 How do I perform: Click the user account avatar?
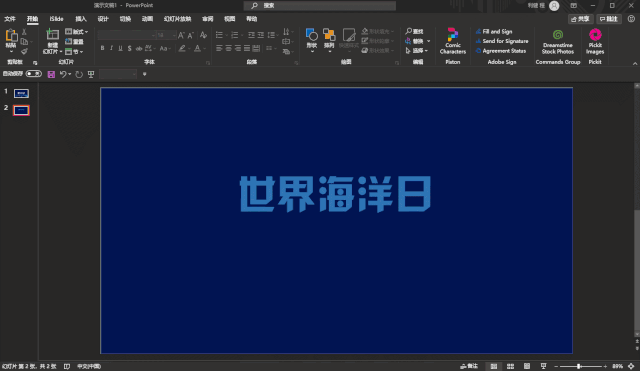(554, 6)
